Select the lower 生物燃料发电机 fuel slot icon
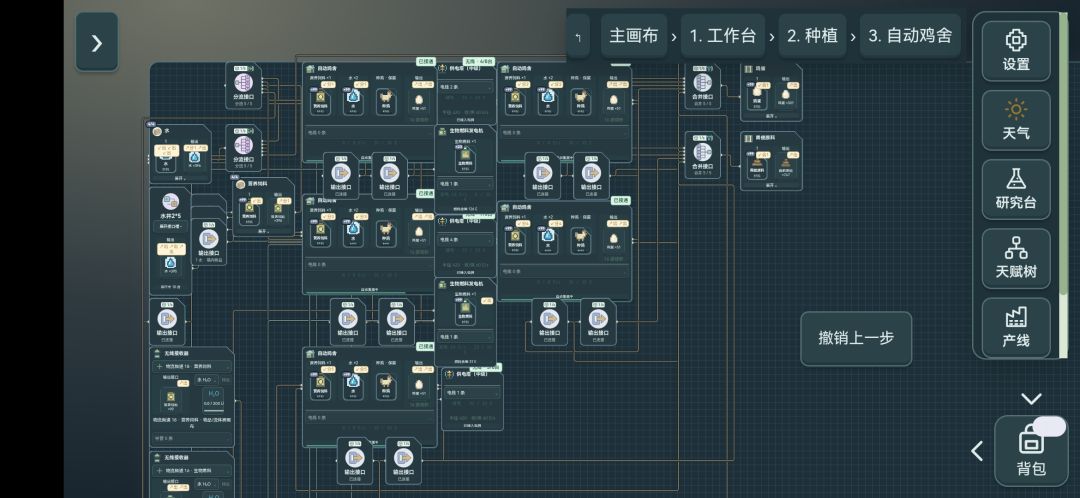The image size is (1080, 498). tap(465, 312)
